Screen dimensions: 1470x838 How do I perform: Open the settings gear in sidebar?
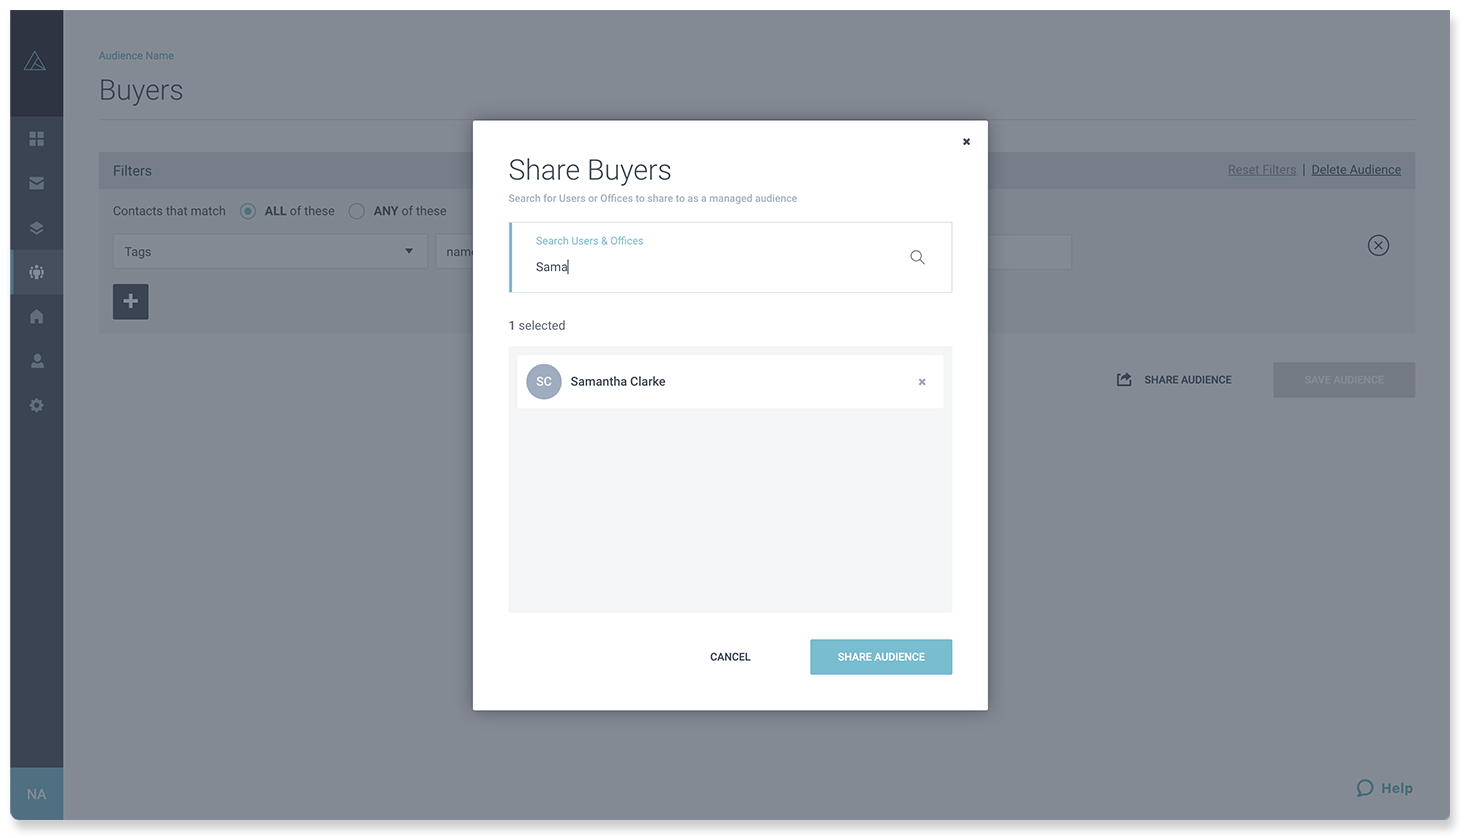pos(36,404)
